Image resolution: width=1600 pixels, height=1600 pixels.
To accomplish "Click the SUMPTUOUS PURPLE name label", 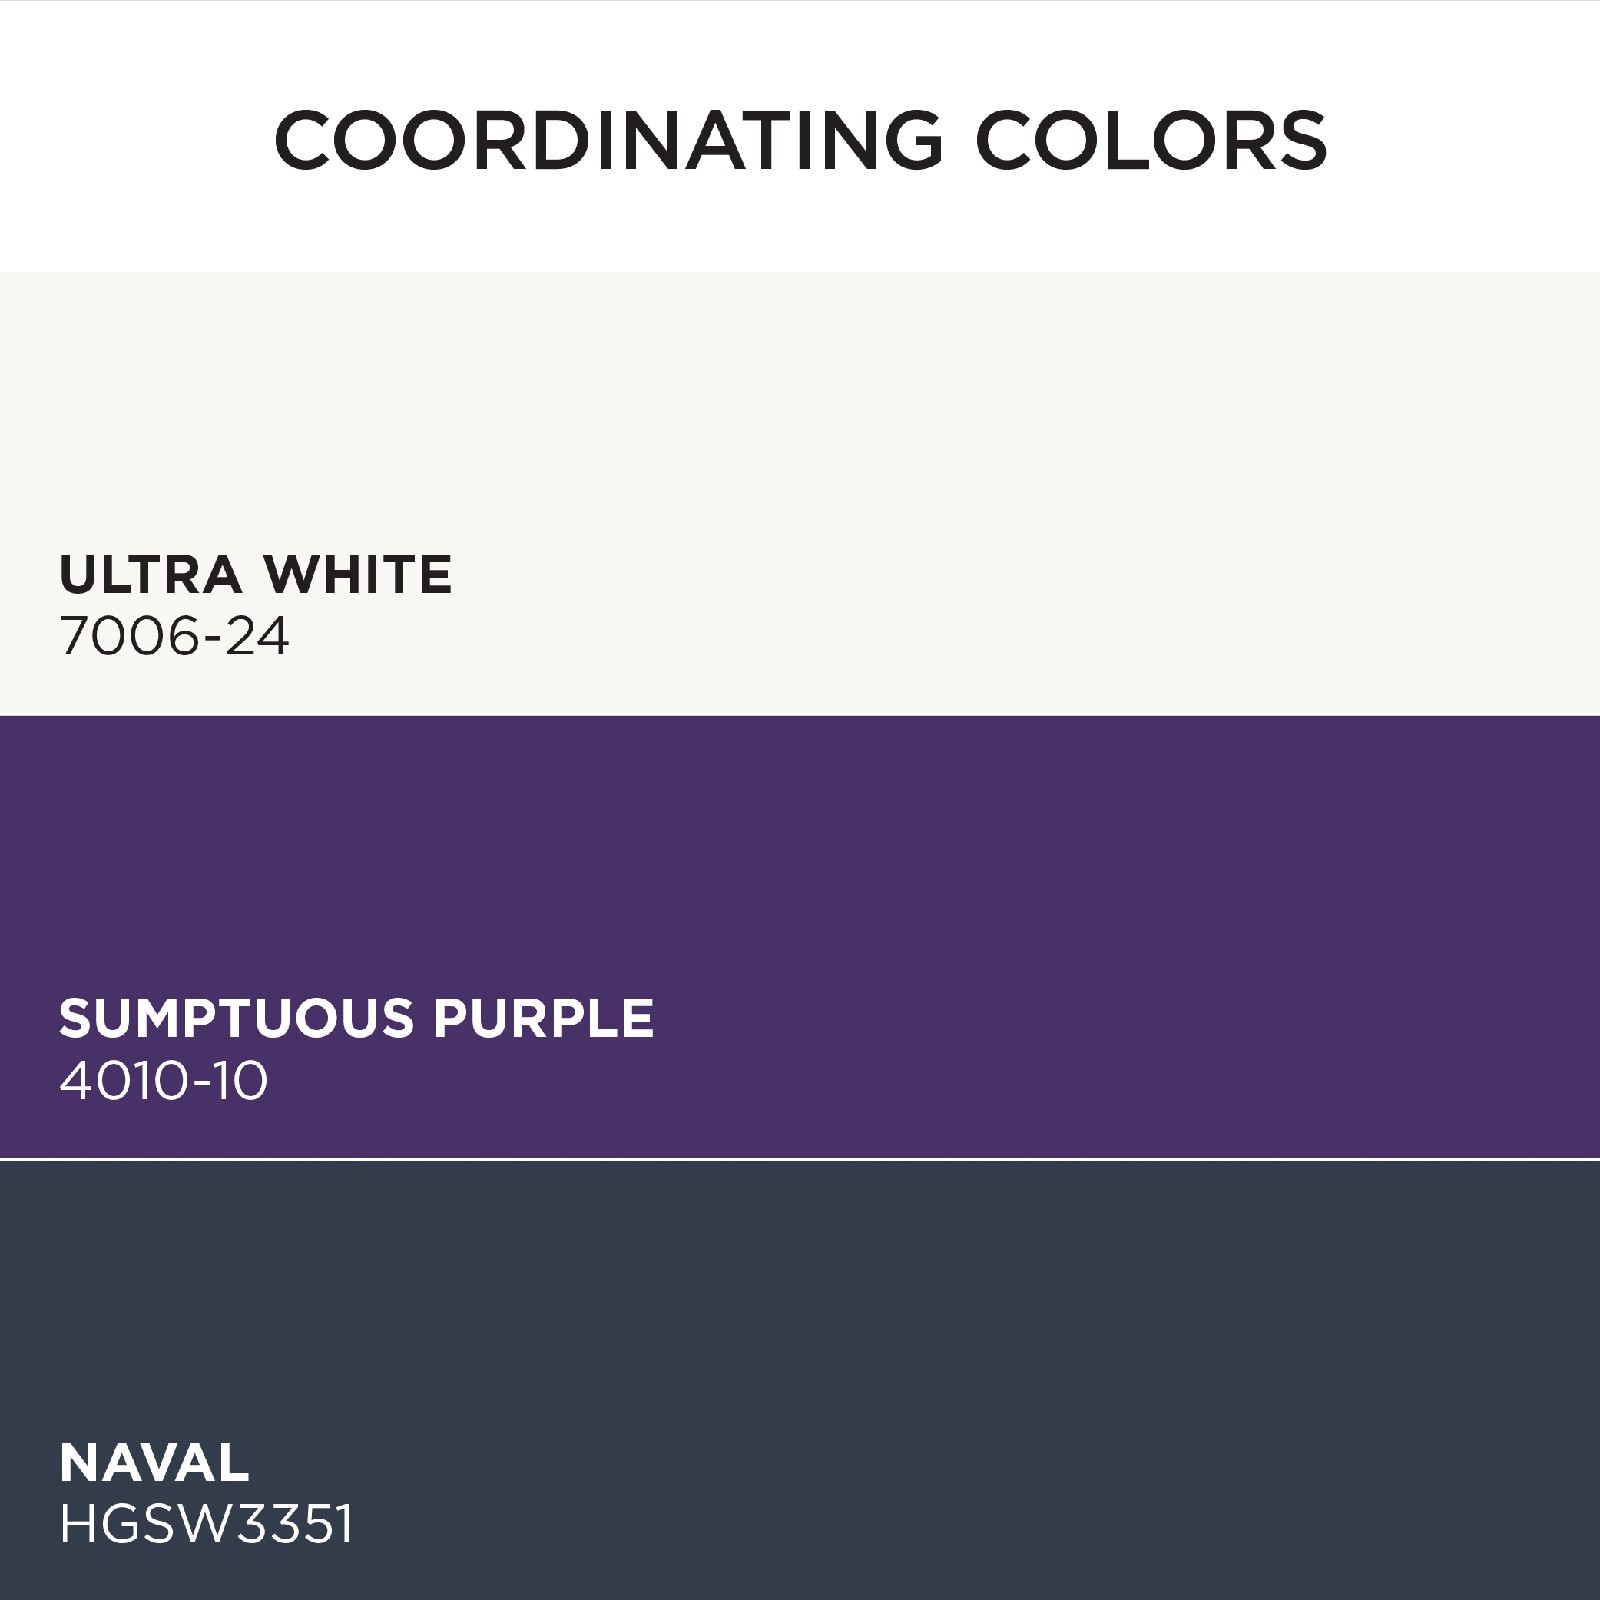I will tap(356, 1018).
